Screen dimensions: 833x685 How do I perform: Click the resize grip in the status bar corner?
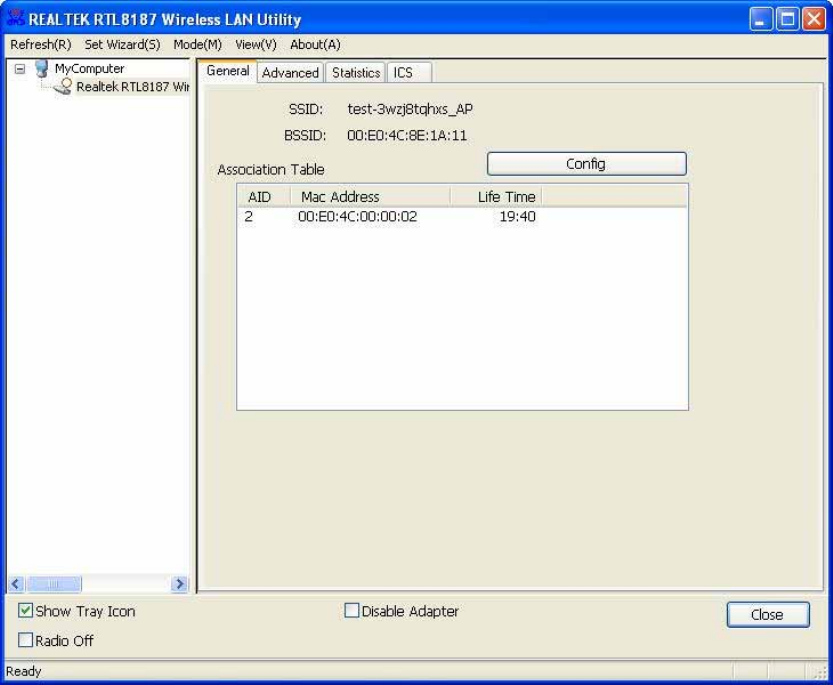(821, 672)
